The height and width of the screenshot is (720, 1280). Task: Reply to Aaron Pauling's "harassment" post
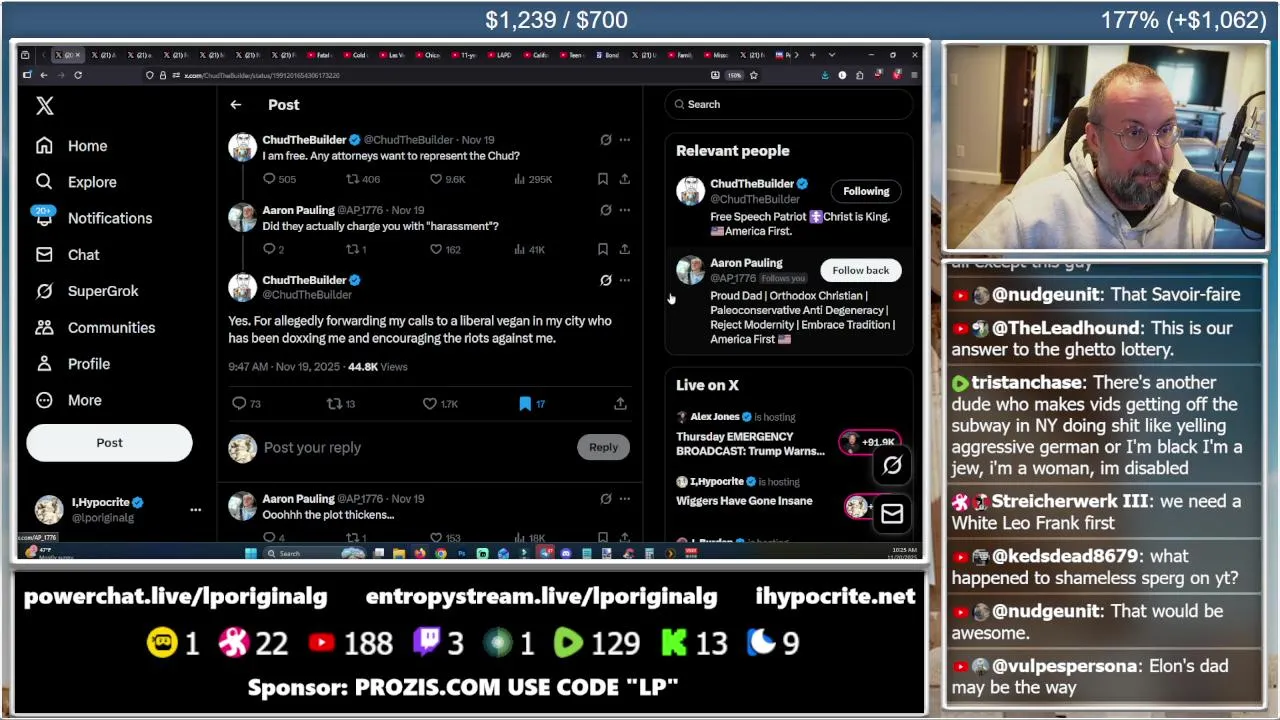tap(268, 249)
